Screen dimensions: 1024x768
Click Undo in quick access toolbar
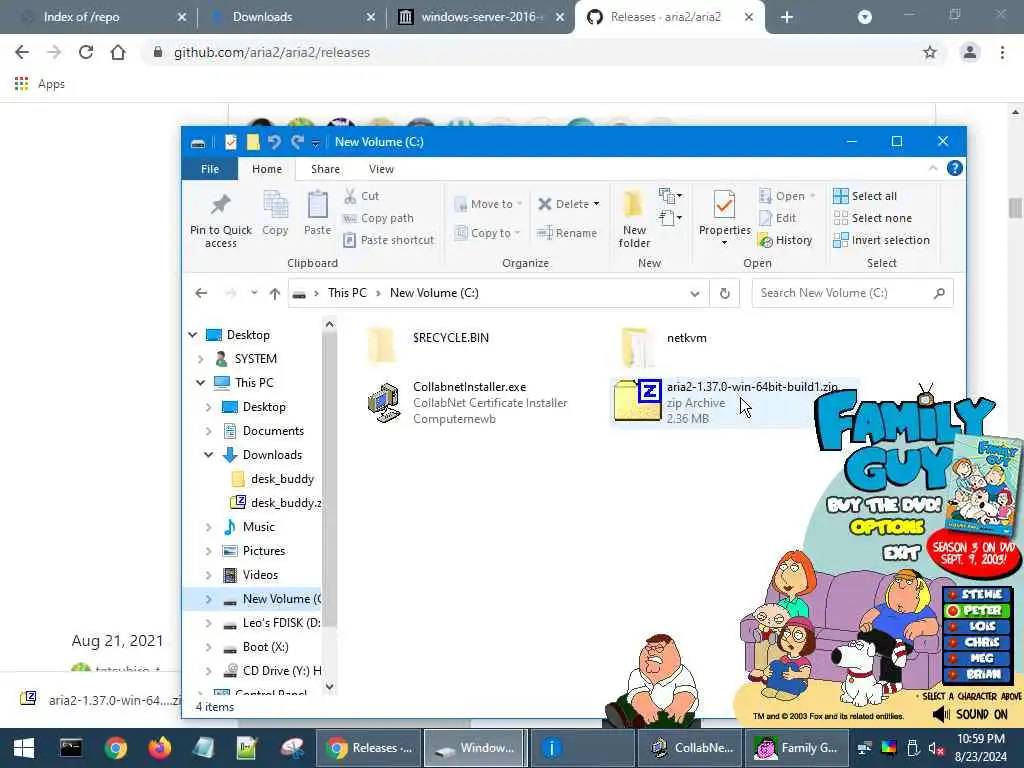274,142
